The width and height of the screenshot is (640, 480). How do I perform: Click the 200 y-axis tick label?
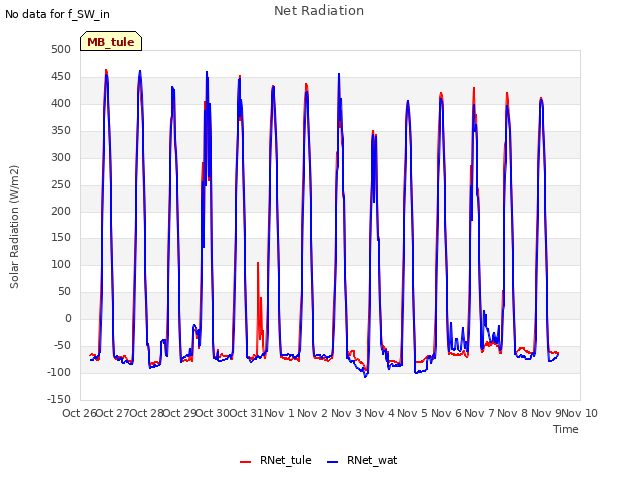[61, 211]
